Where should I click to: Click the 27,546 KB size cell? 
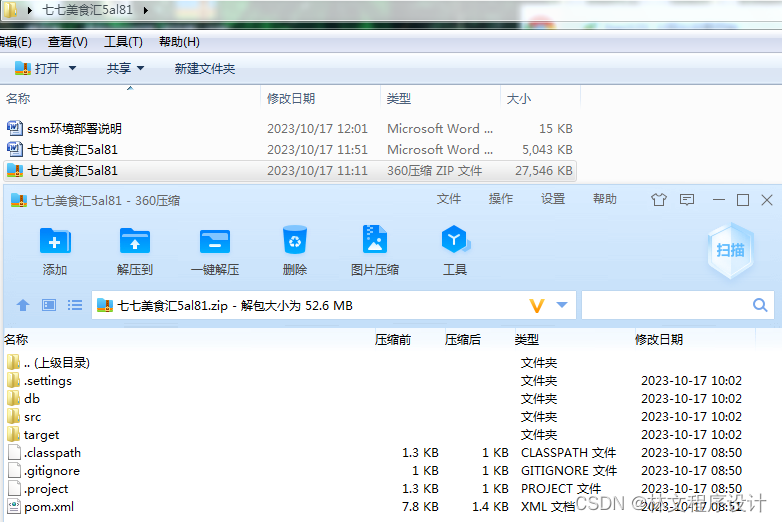click(544, 171)
